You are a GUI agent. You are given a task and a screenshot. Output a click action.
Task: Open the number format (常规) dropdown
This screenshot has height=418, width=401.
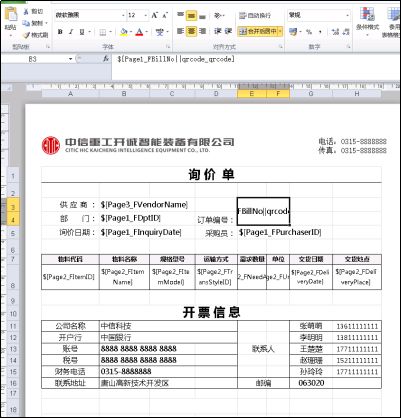tap(347, 15)
